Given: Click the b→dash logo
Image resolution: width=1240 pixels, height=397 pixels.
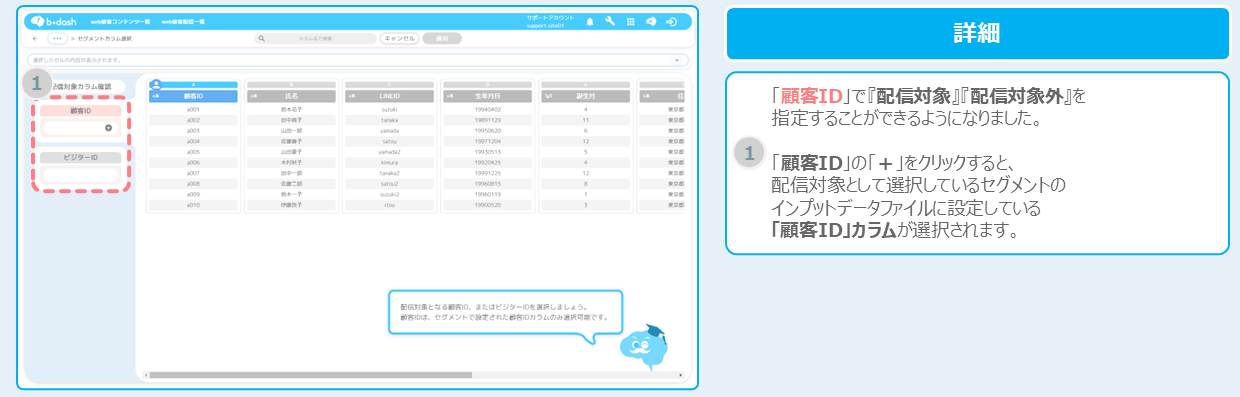Looking at the screenshot, I should tap(53, 21).
